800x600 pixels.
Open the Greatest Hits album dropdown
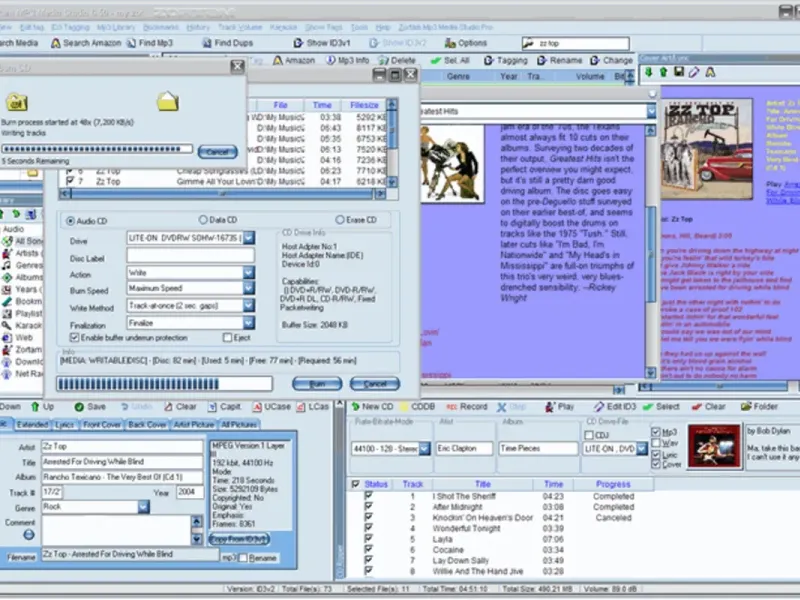651,111
